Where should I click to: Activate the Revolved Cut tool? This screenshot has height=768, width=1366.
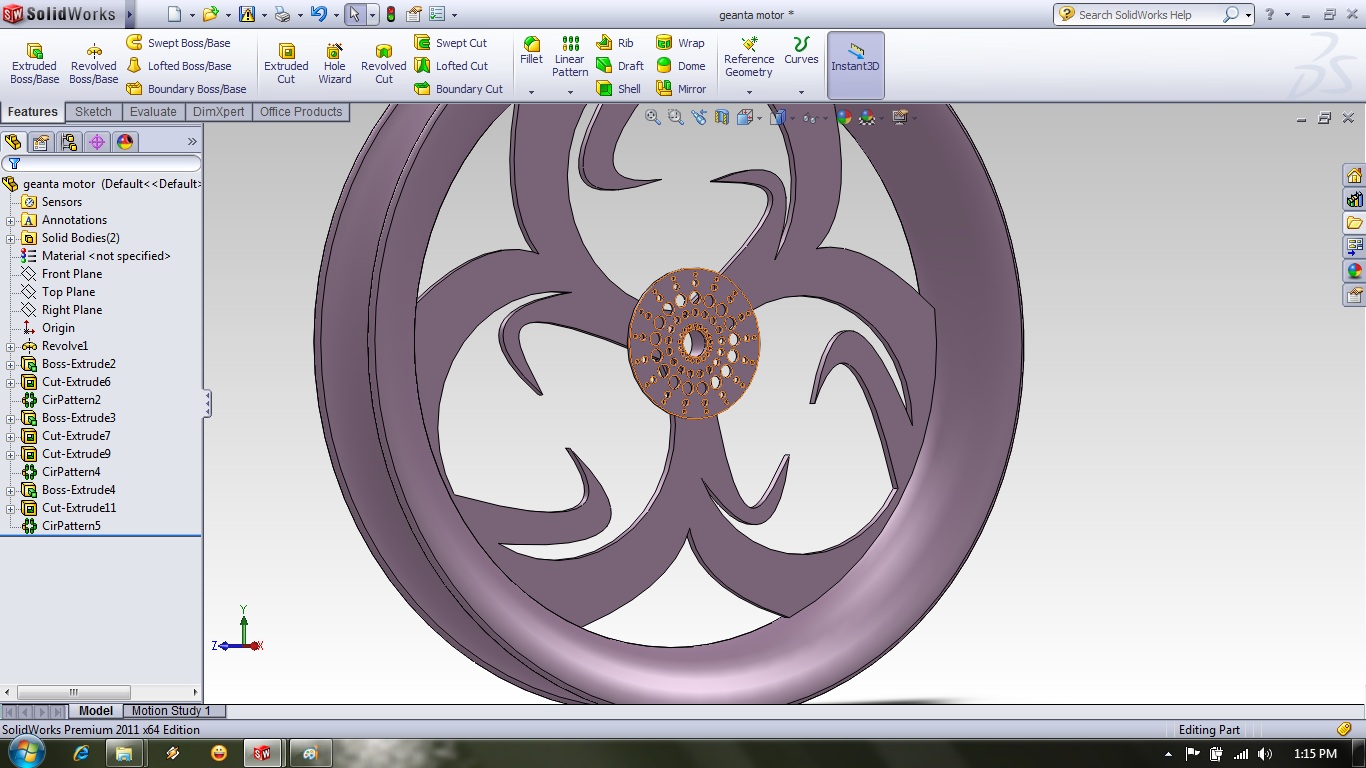click(384, 64)
